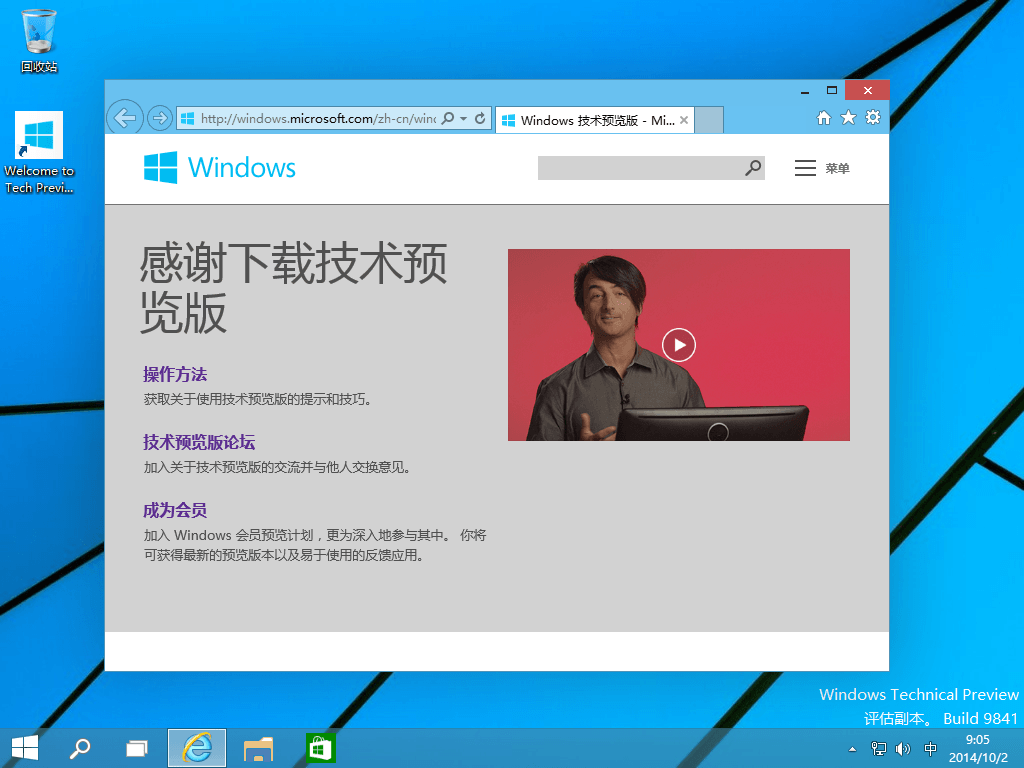This screenshot has width=1024, height=768.
Task: Open the IE Home page icon
Action: [x=824, y=118]
